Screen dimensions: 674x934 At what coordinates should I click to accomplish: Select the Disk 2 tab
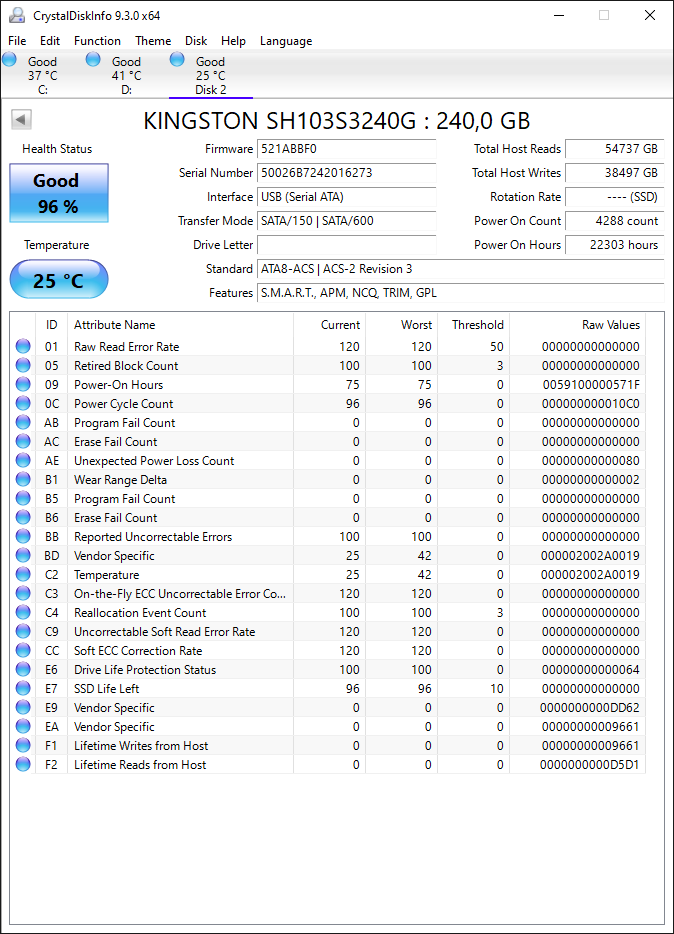click(211, 75)
